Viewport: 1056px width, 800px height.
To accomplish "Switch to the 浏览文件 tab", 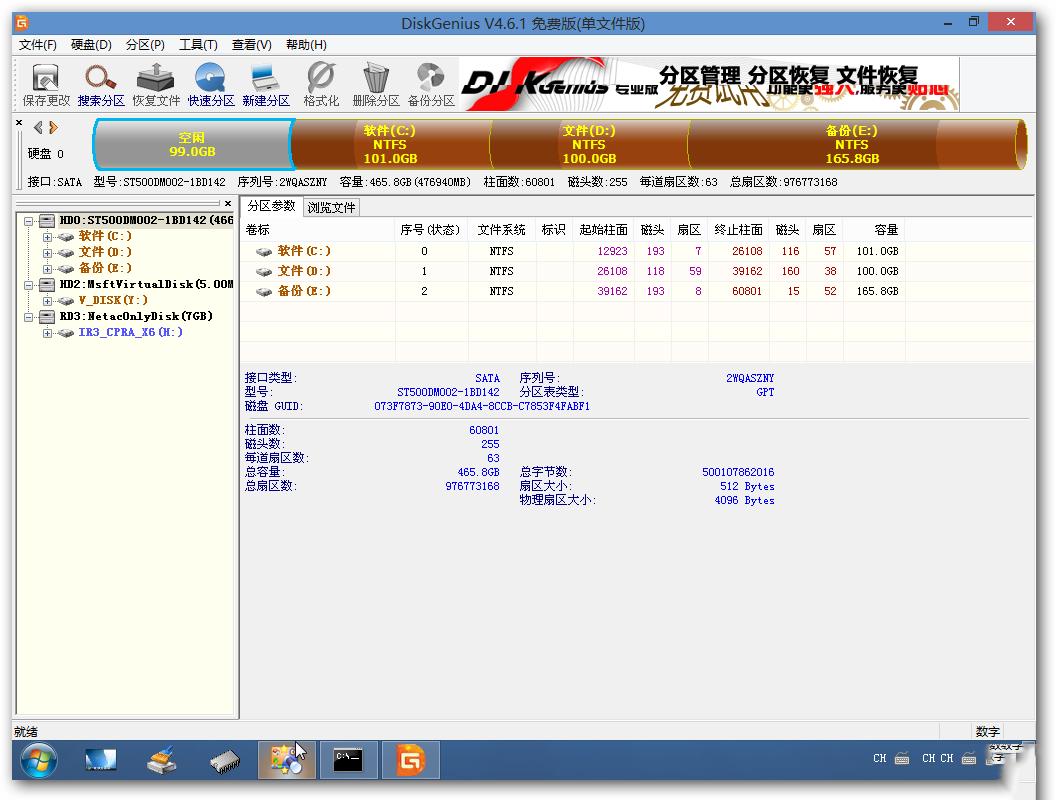I will click(x=333, y=207).
